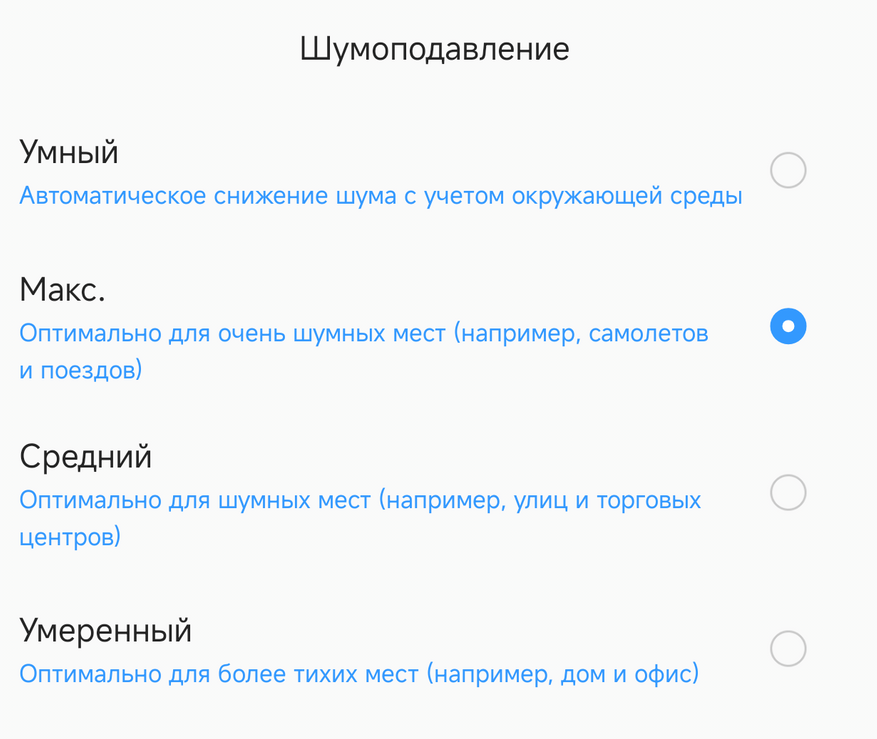Click the '(например, дом и офис)' phrase

point(563,674)
